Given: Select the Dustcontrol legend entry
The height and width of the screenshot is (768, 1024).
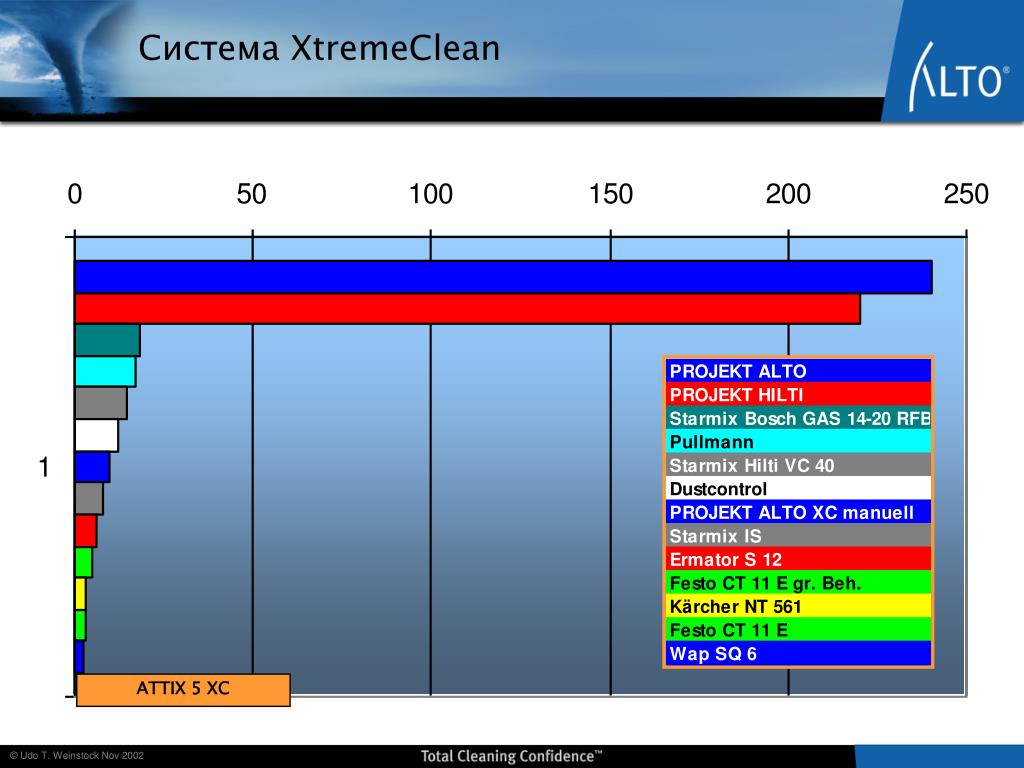Looking at the screenshot, I should point(799,488).
